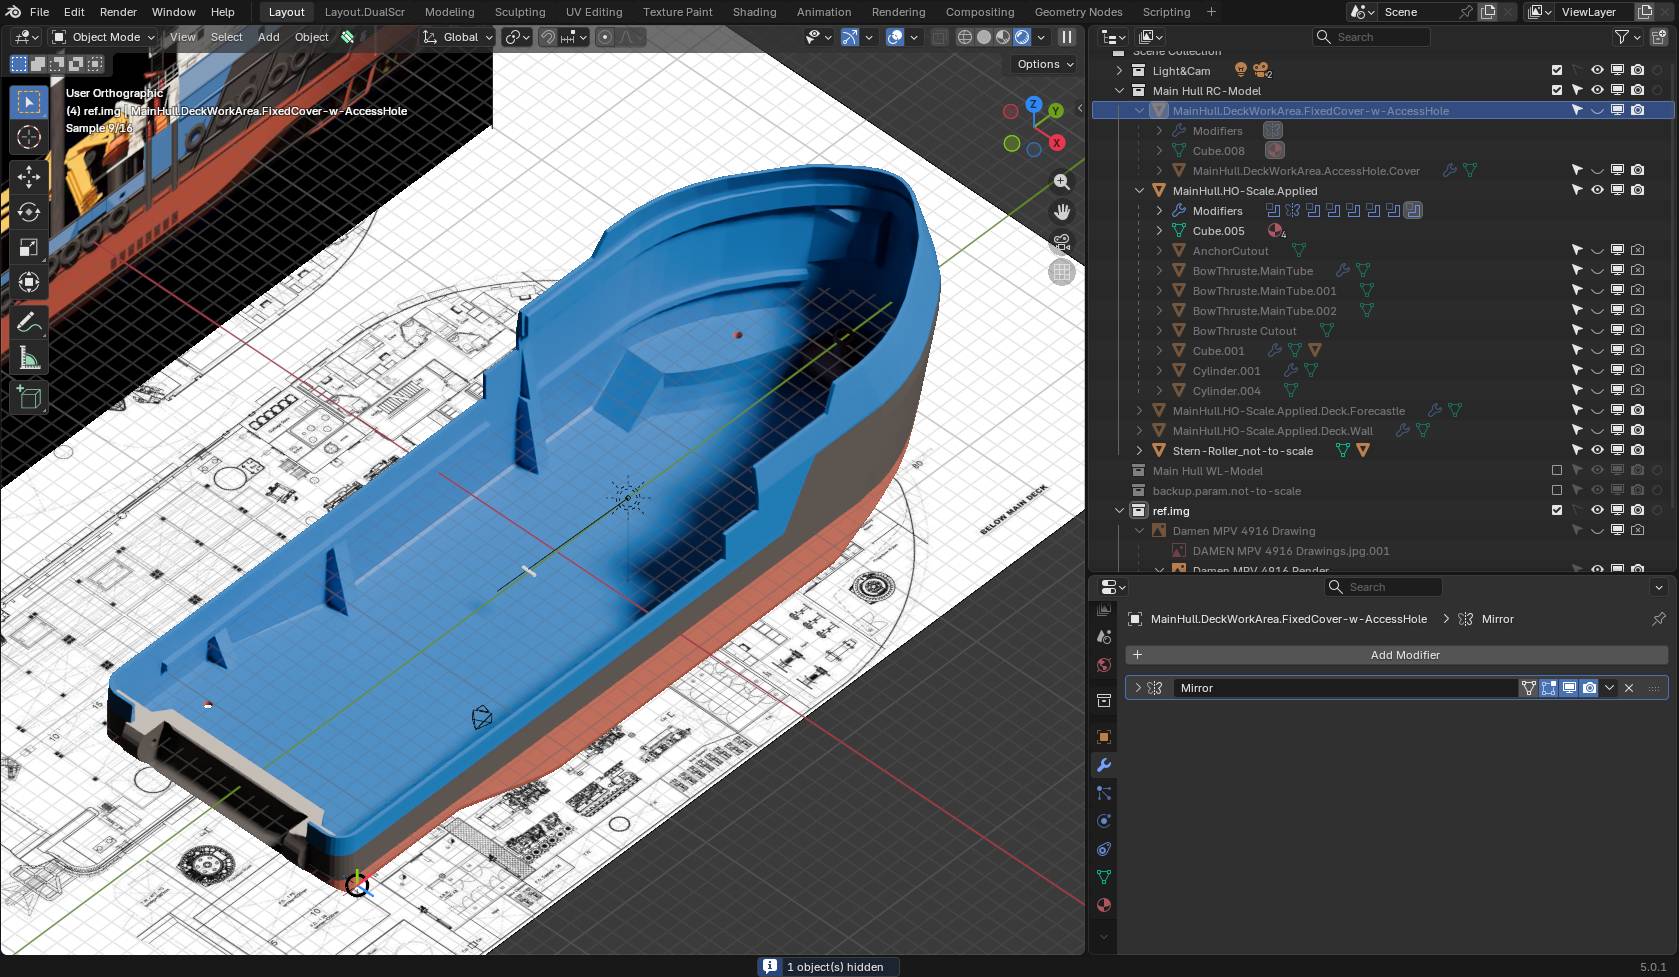Uncheck the Light&Cam collection checkbox
This screenshot has width=1679, height=977.
tap(1556, 70)
